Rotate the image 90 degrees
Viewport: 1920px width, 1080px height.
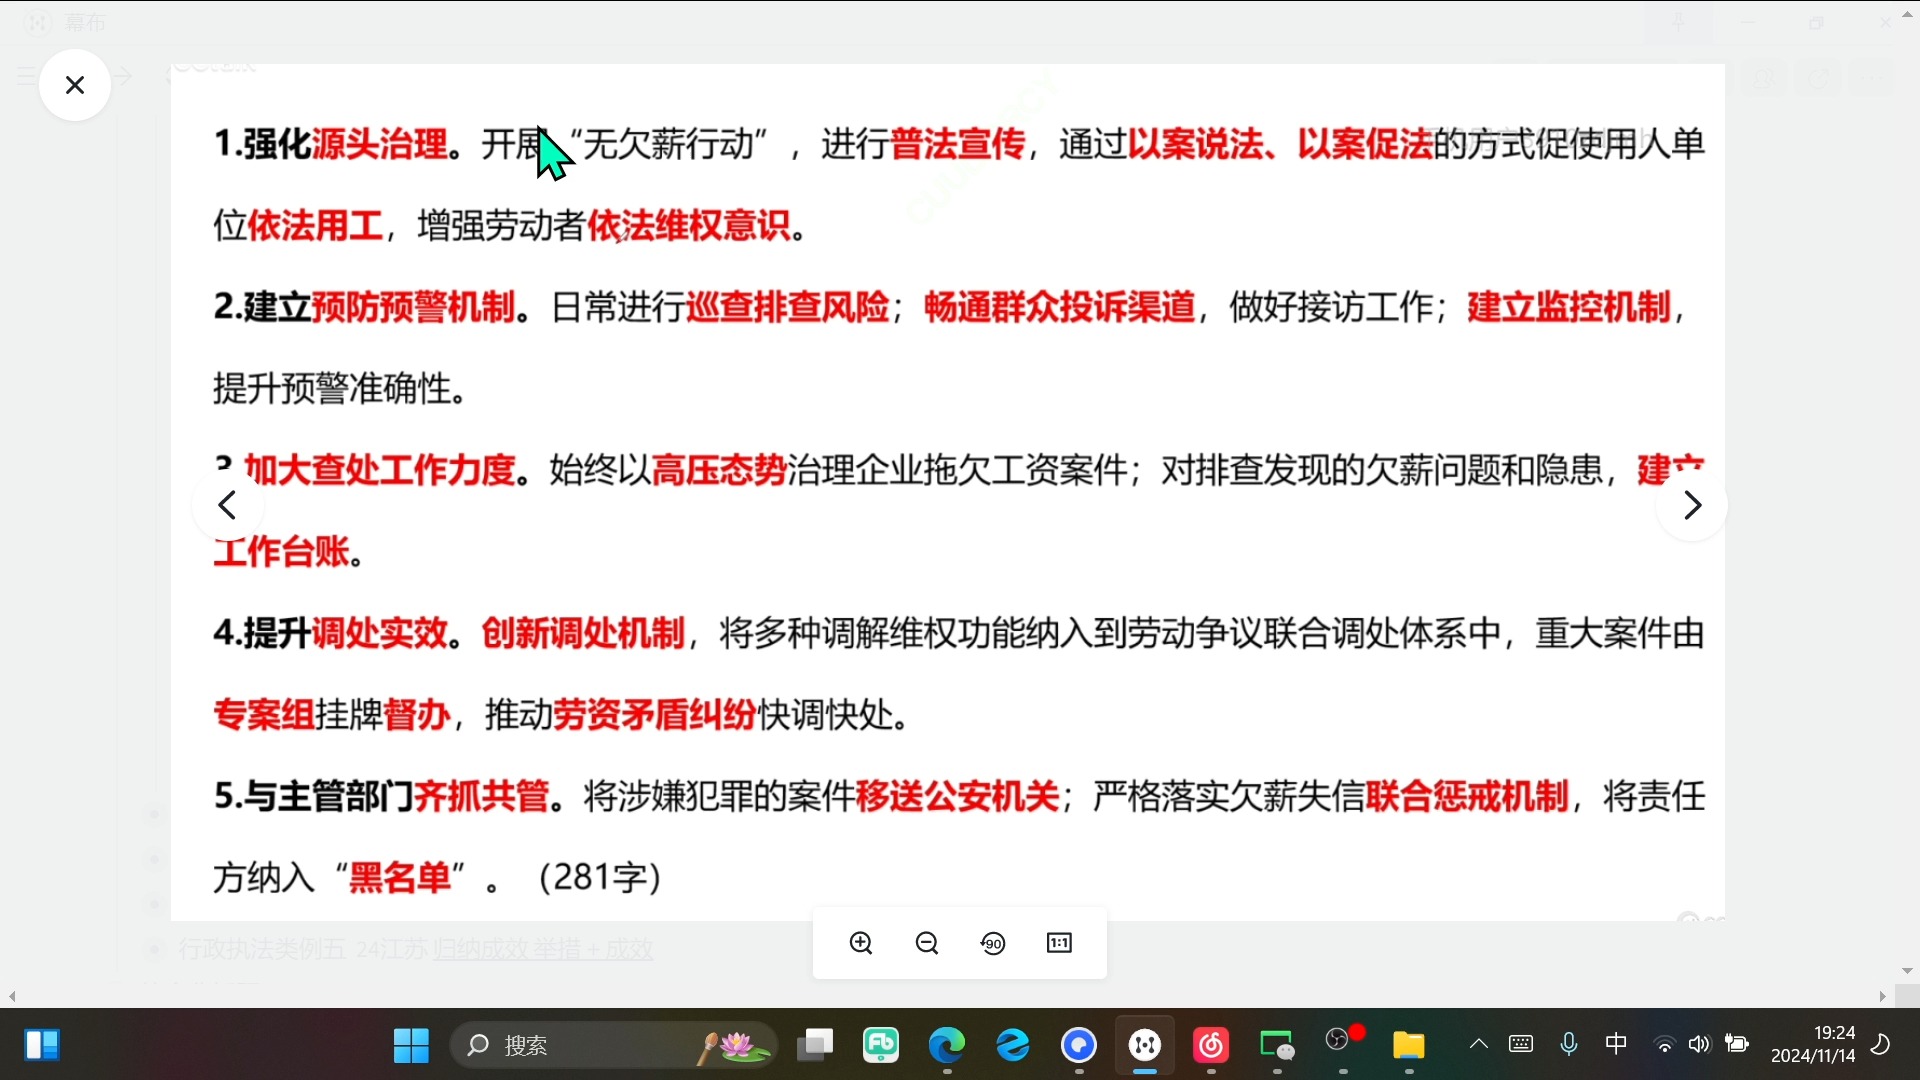coord(993,942)
